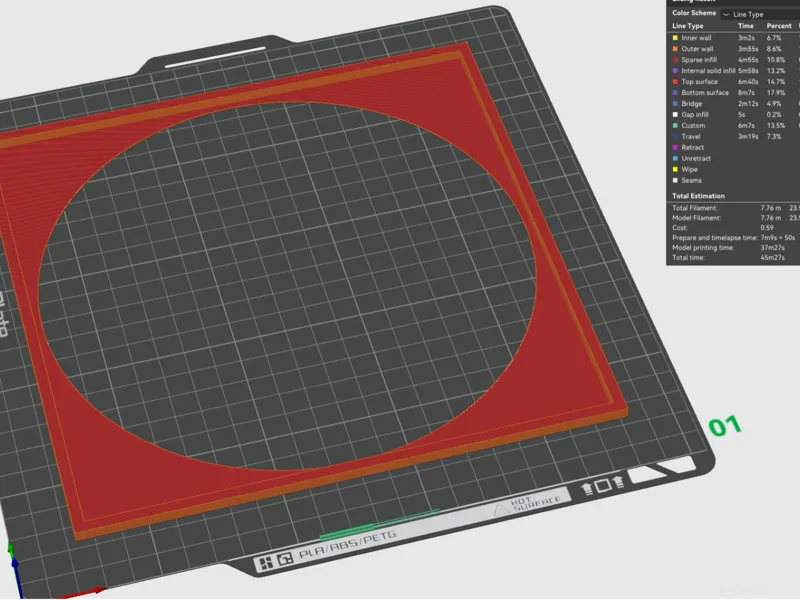Click the Model printing time '37m27s'
The height and width of the screenshot is (600, 800).
pos(772,248)
